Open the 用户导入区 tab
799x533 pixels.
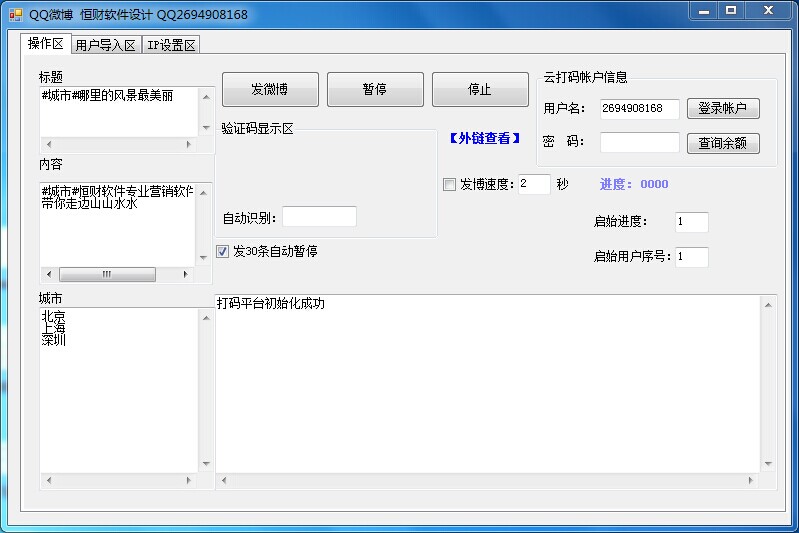pos(106,45)
